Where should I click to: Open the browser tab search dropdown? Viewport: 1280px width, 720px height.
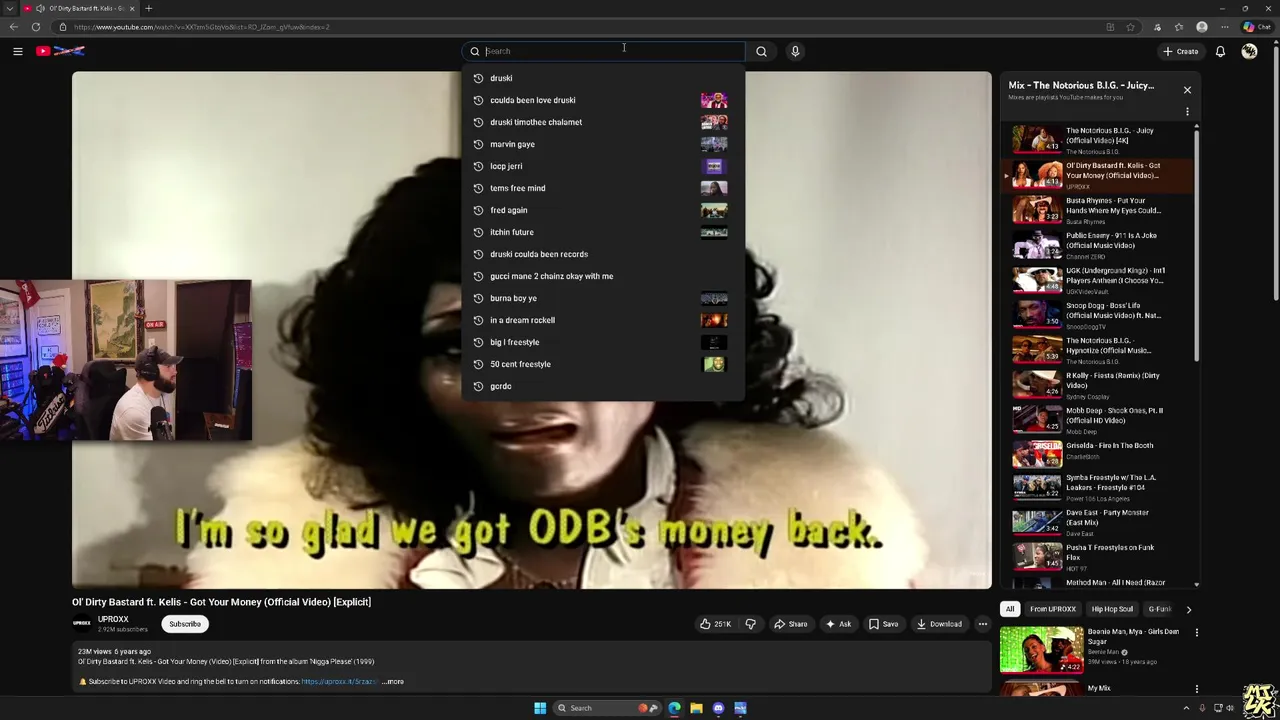[10, 8]
